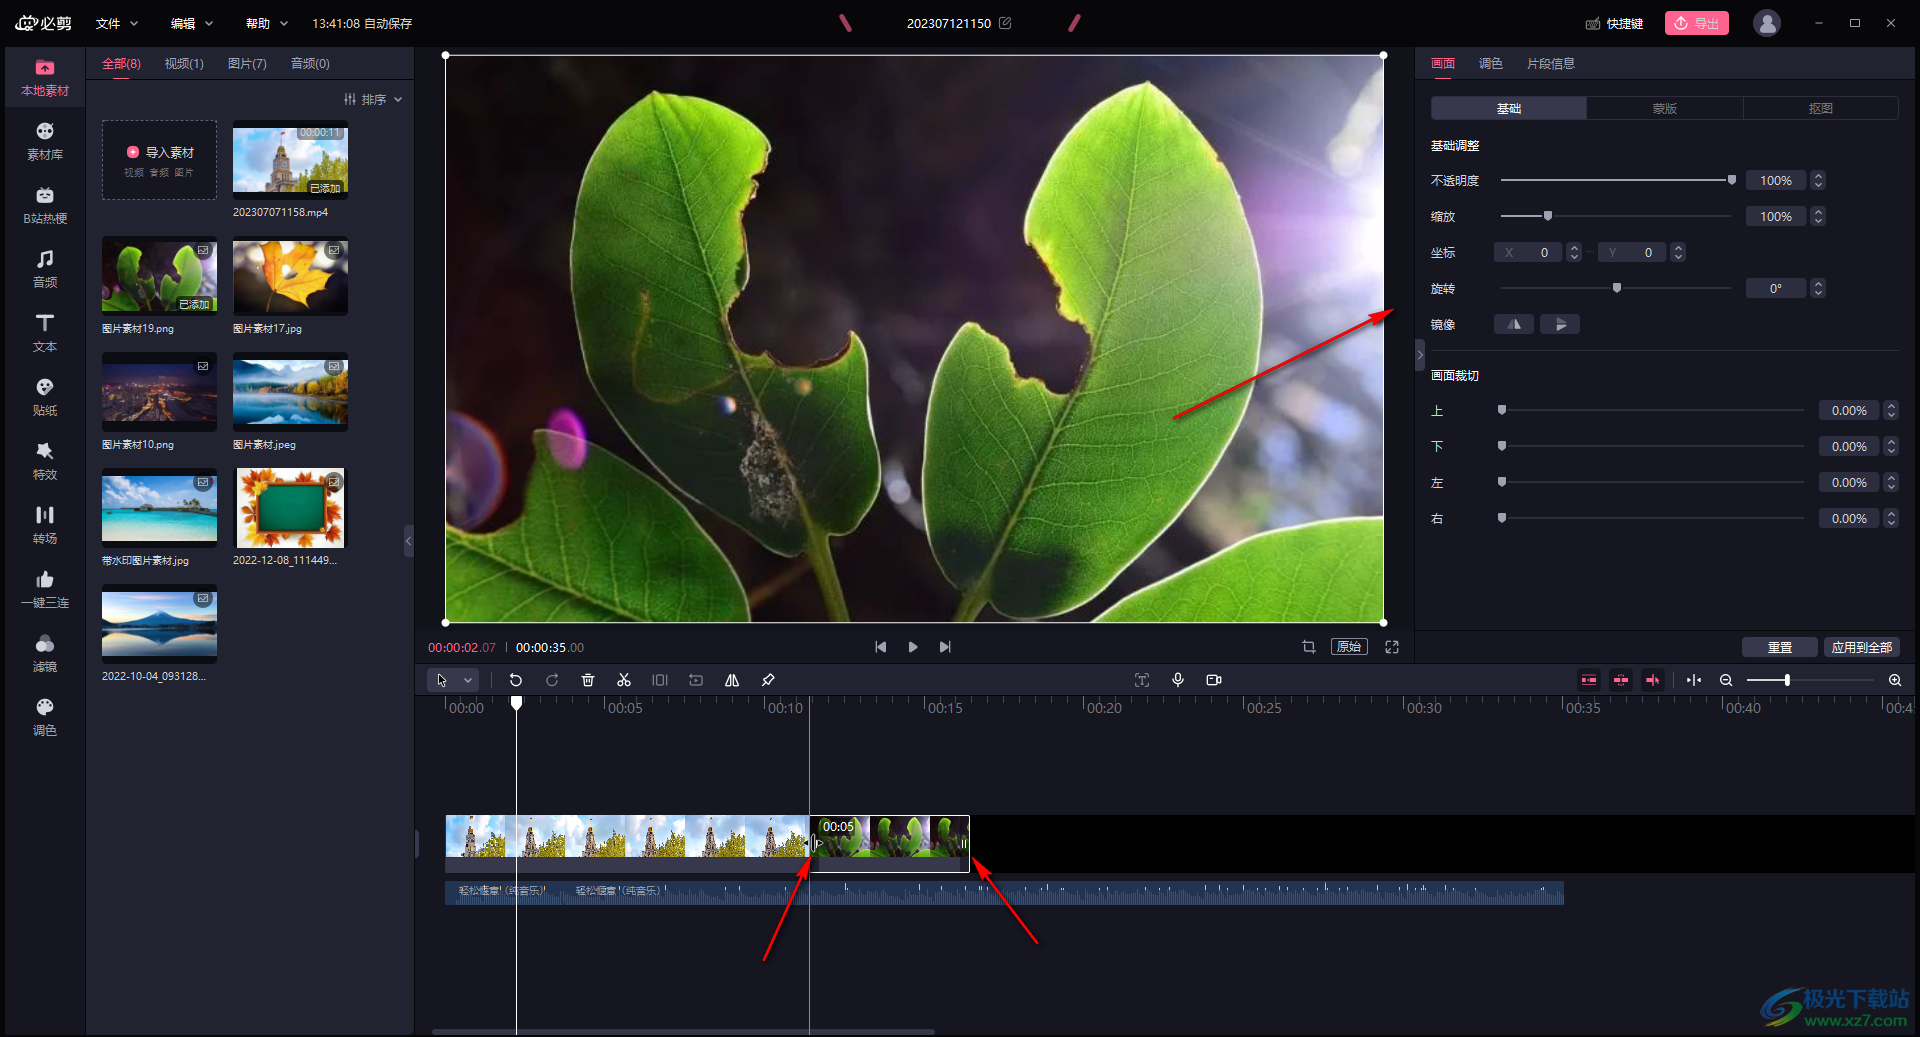The height and width of the screenshot is (1037, 1920).
Task: Collapse the left media panel arrow
Action: point(408,541)
